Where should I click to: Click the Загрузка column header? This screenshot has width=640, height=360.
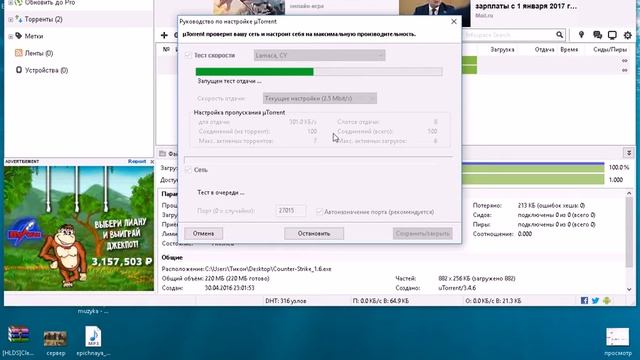click(x=502, y=49)
